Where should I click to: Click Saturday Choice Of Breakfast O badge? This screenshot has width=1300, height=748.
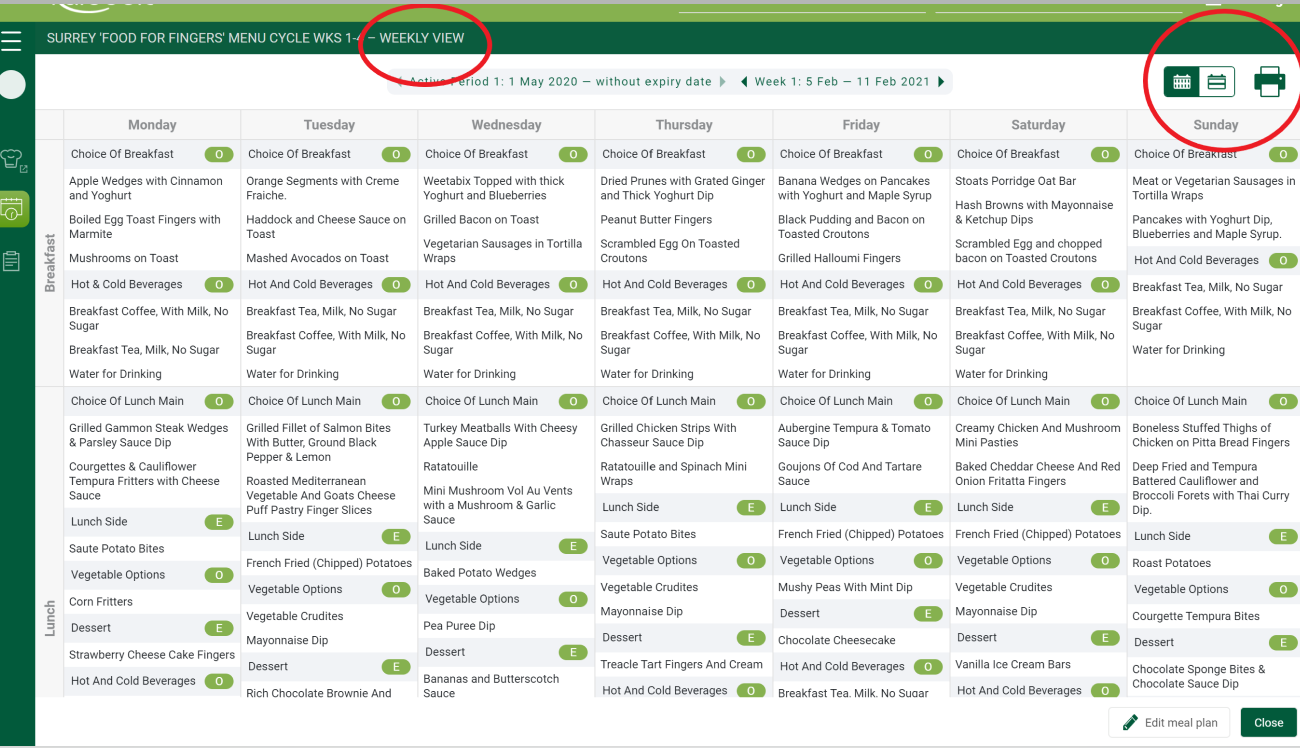point(1105,154)
